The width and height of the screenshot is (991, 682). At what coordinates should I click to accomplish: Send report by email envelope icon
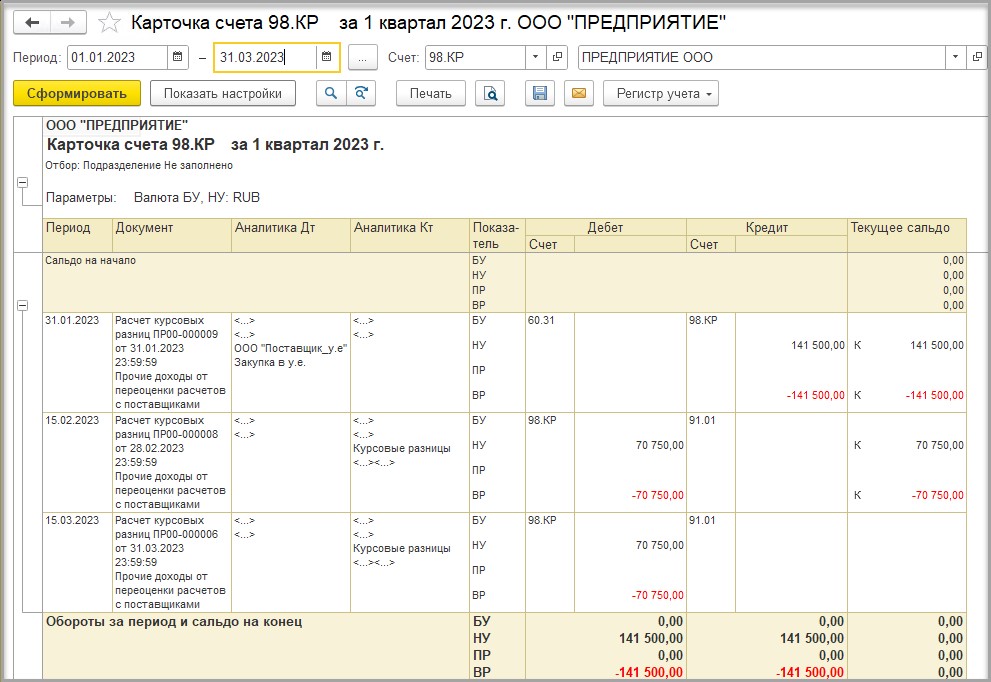tap(577, 94)
